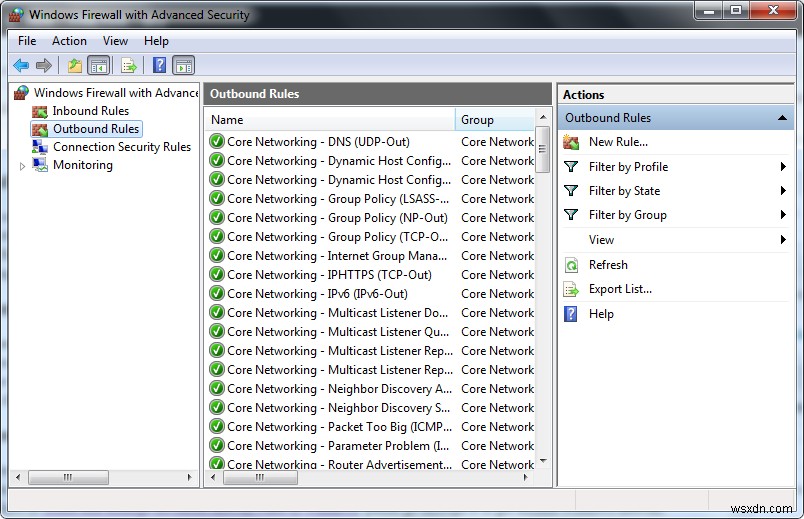Click the Export List icon in Actions pane

pos(571,289)
